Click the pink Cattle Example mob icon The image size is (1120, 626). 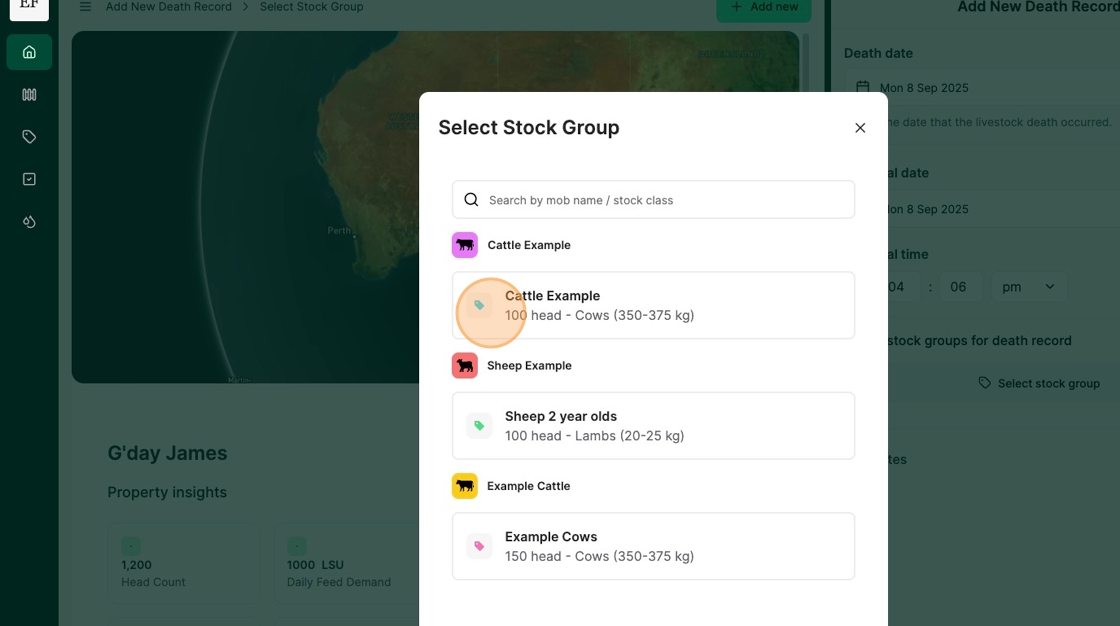(464, 245)
